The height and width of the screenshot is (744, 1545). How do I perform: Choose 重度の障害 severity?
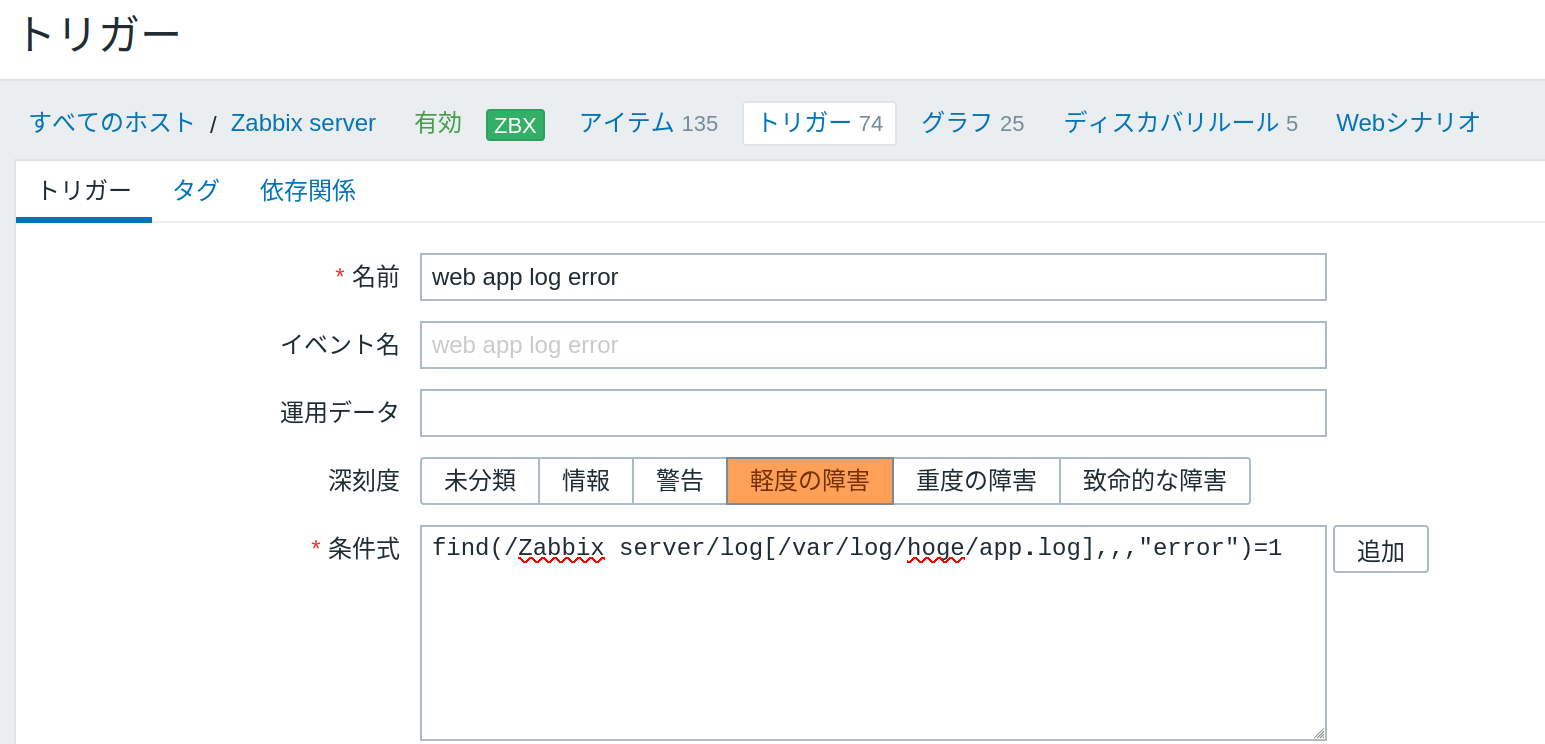click(976, 481)
